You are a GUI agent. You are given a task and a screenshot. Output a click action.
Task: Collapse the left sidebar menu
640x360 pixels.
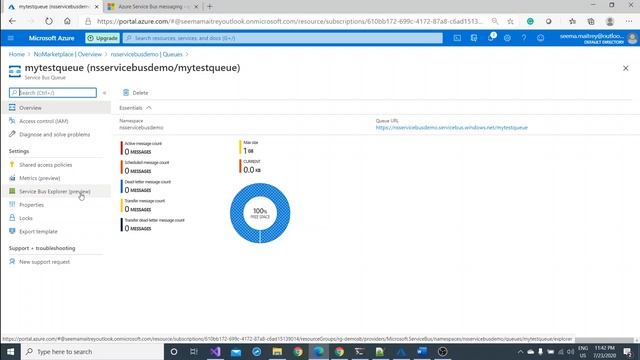coord(104,93)
